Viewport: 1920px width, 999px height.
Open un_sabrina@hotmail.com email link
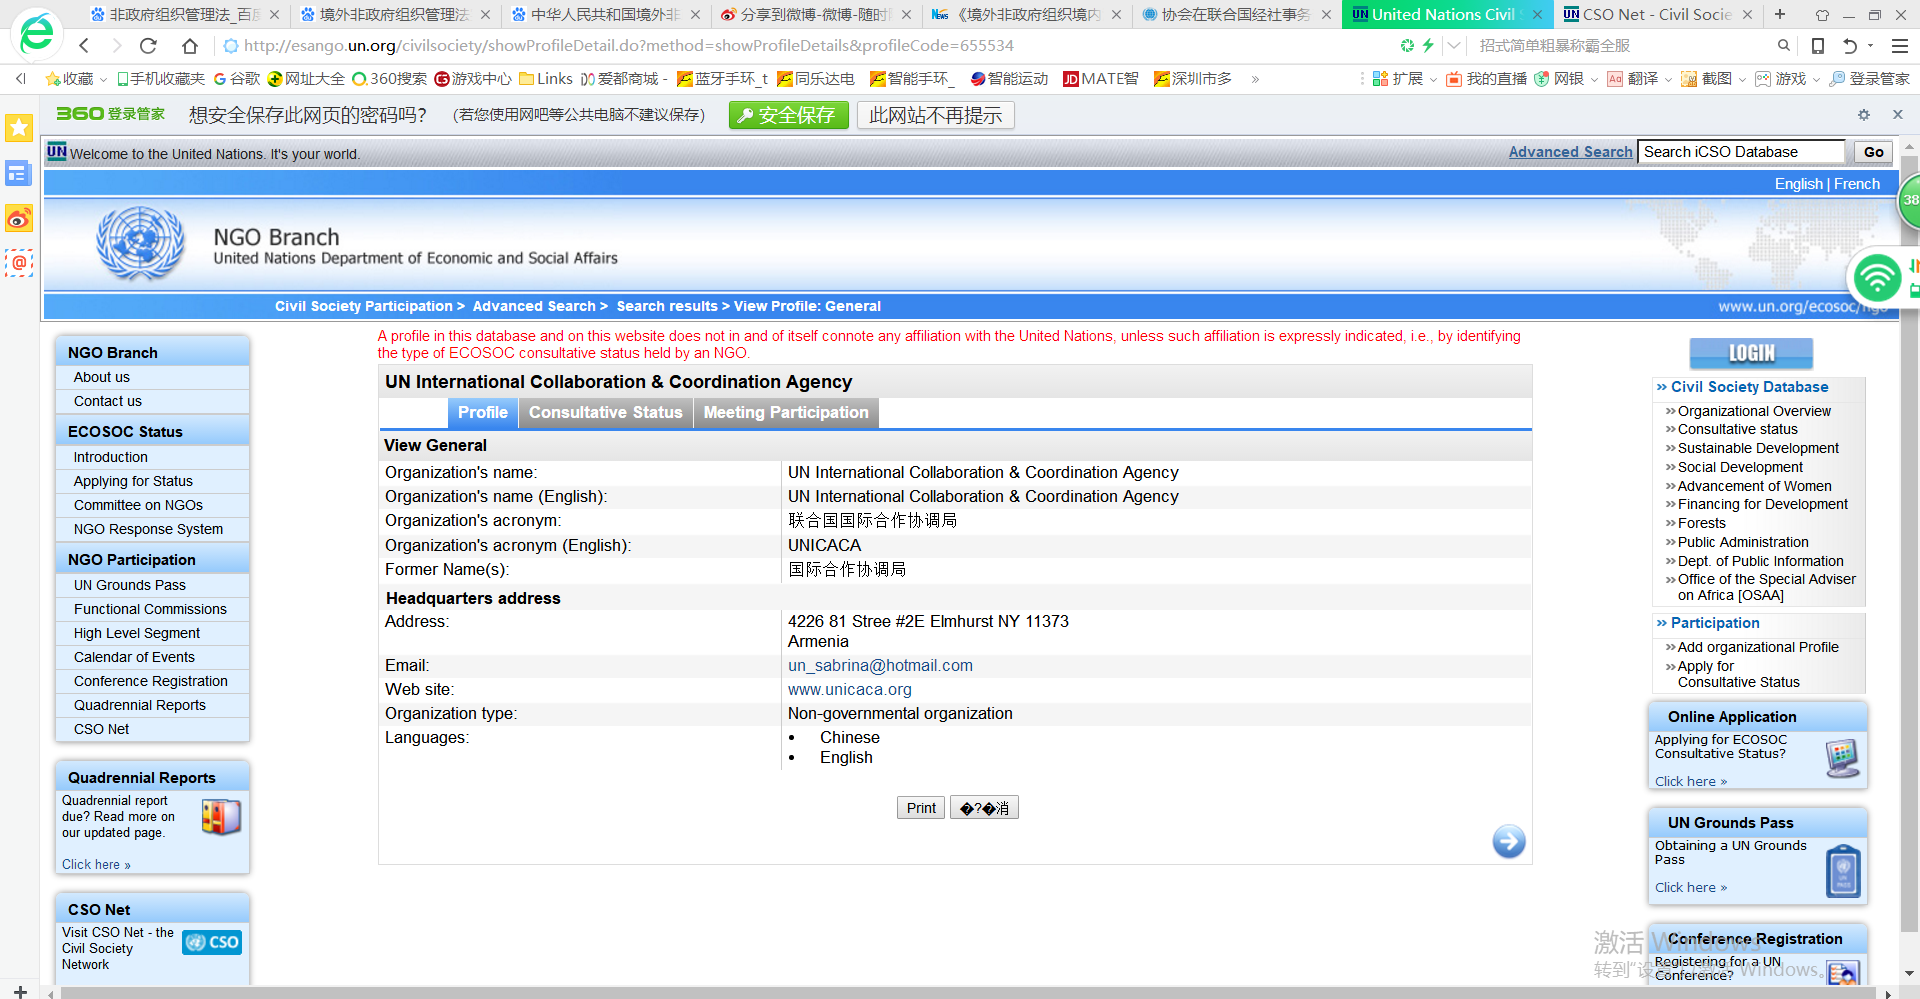point(880,666)
